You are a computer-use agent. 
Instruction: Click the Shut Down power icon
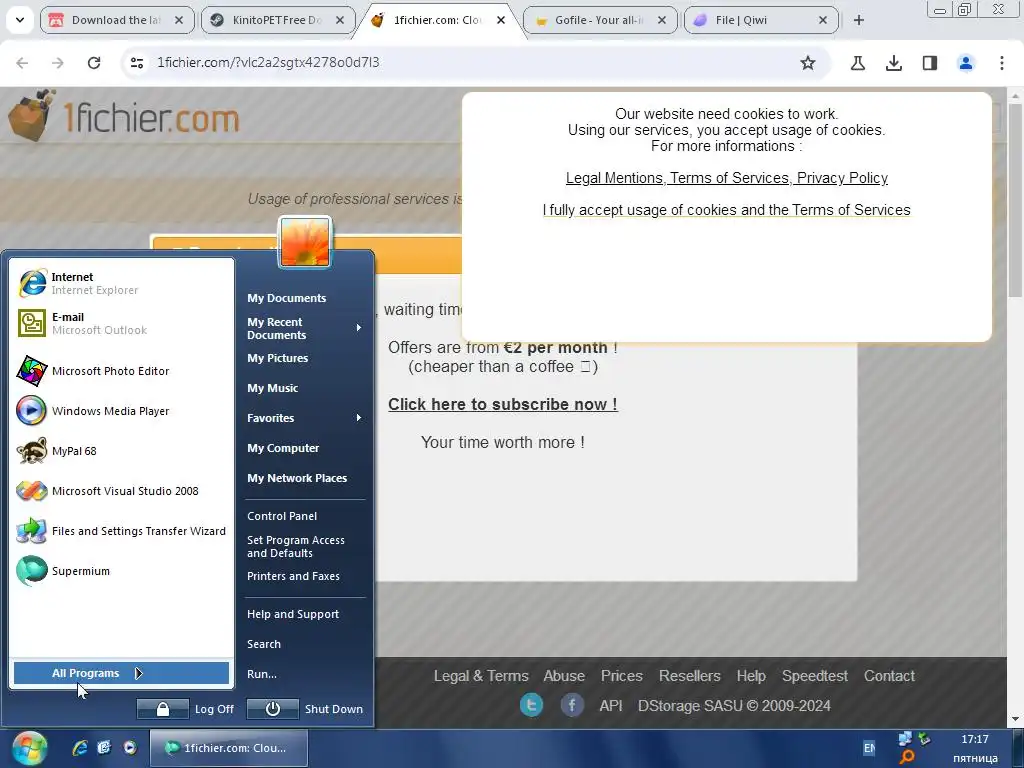[x=272, y=709]
